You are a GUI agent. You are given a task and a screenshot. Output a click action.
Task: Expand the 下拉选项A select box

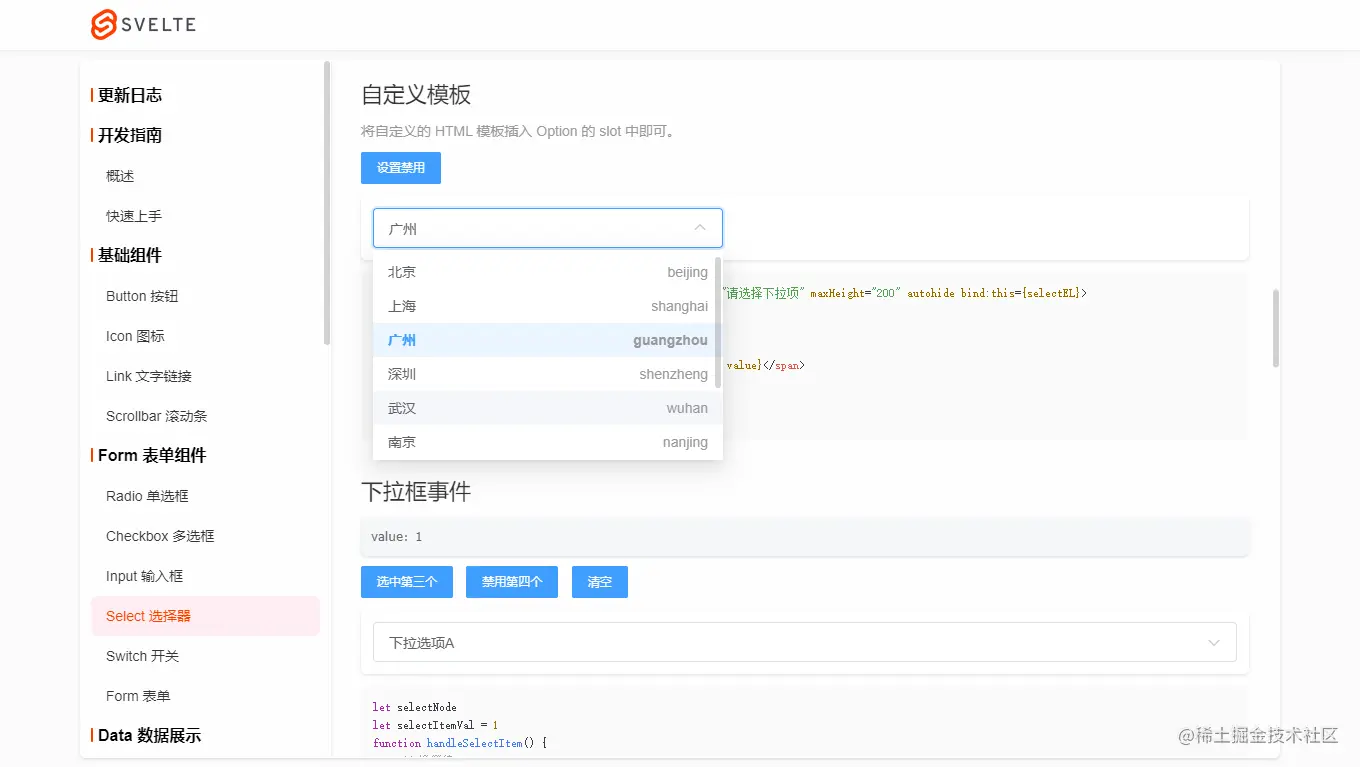(805, 642)
